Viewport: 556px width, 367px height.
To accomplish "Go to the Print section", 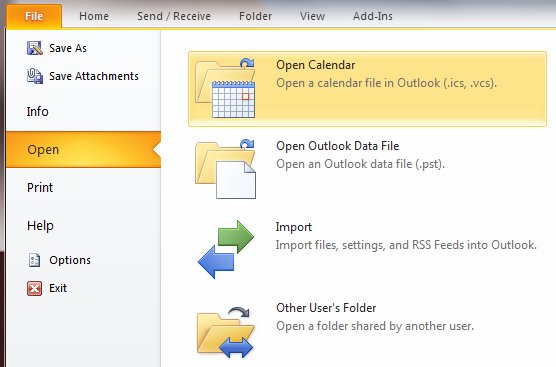I will pyautogui.click(x=40, y=187).
